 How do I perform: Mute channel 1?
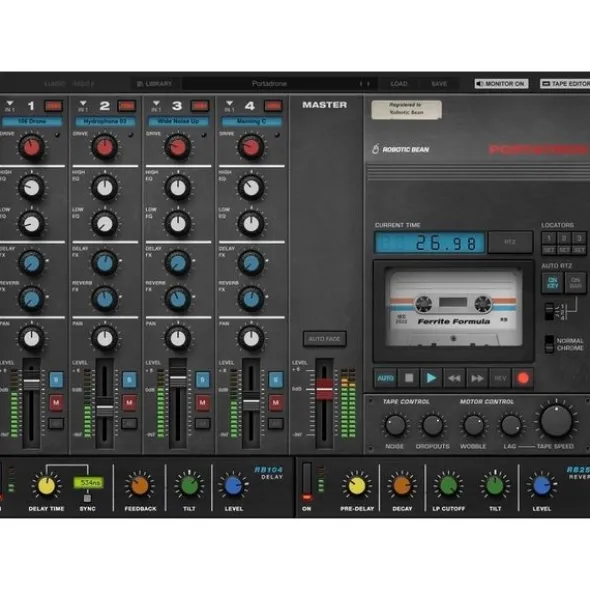click(56, 403)
